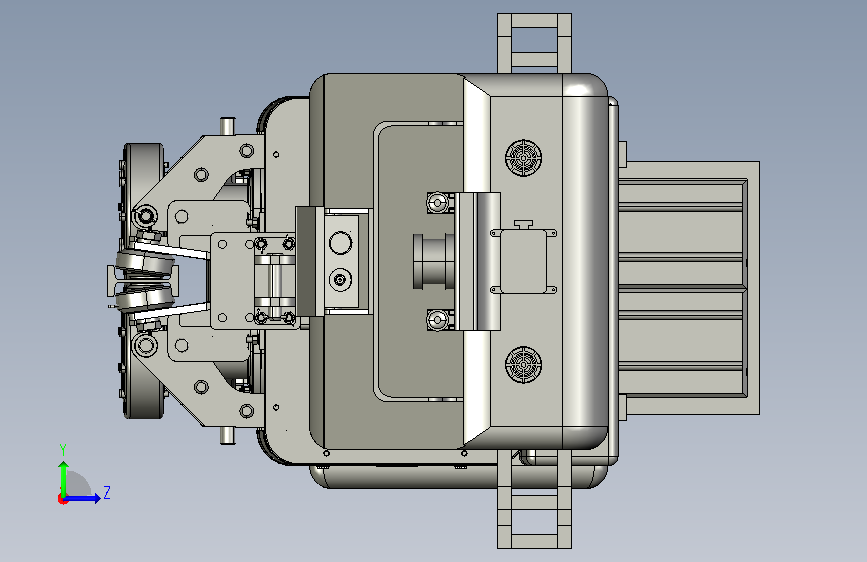
Task: Select the lower round cap beside the spool
Action: (437, 320)
